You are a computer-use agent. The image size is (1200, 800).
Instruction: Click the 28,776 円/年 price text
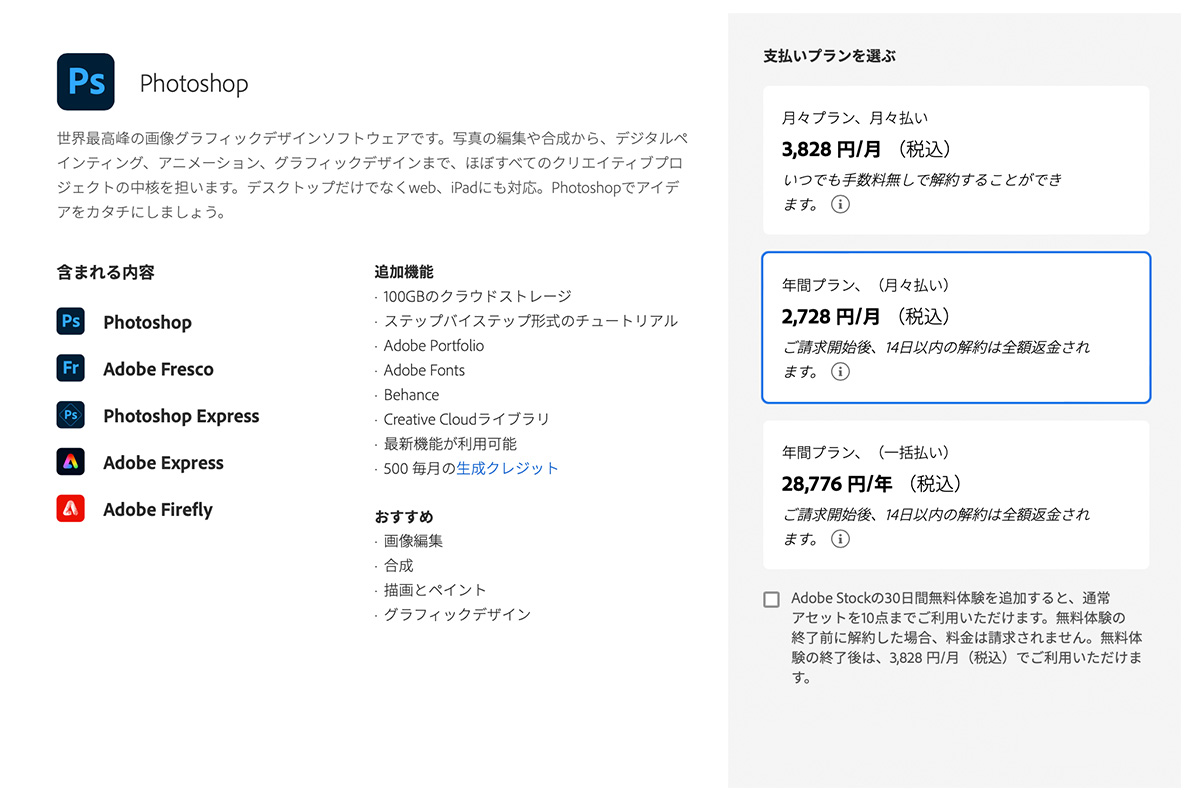[838, 484]
